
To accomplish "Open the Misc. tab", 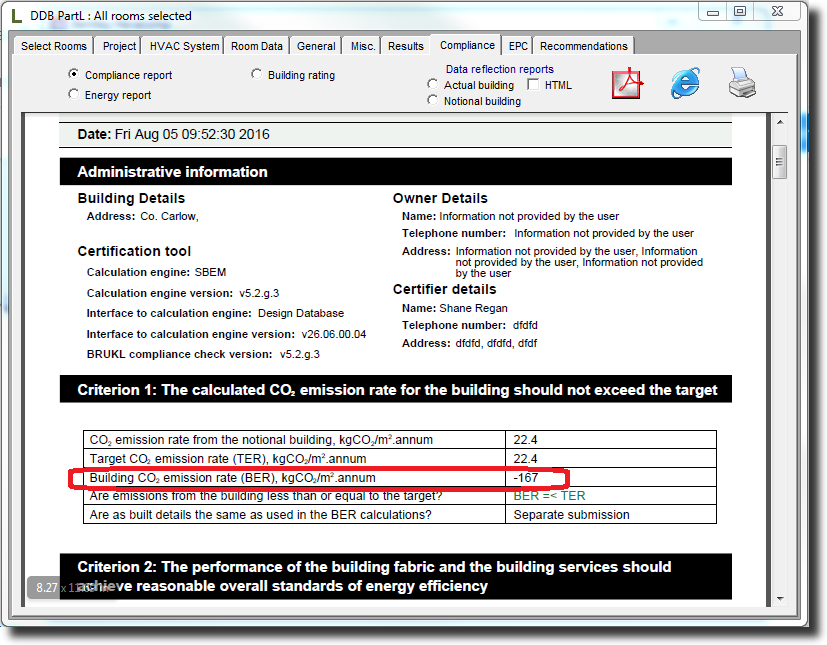I will 363,46.
